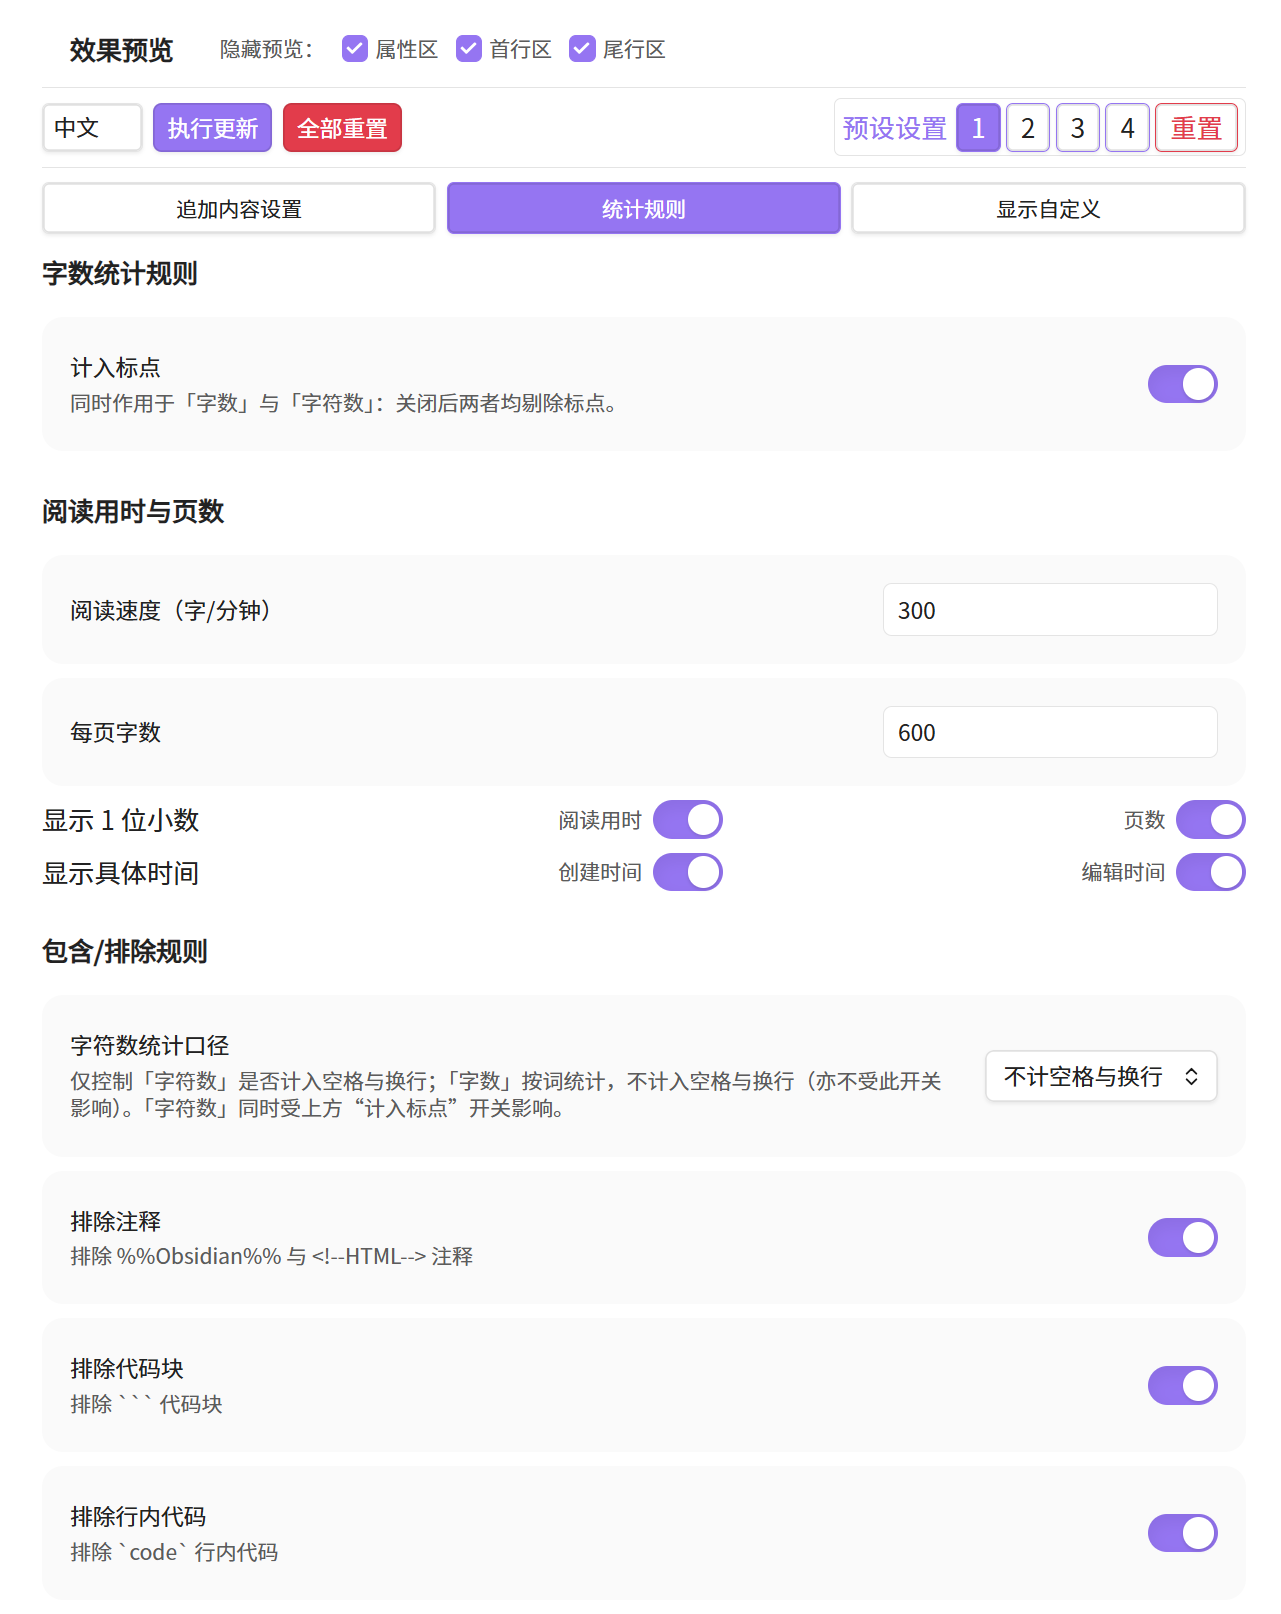1281x1614 pixels.
Task: Toggle the 创建时间 switch
Action: point(688,872)
